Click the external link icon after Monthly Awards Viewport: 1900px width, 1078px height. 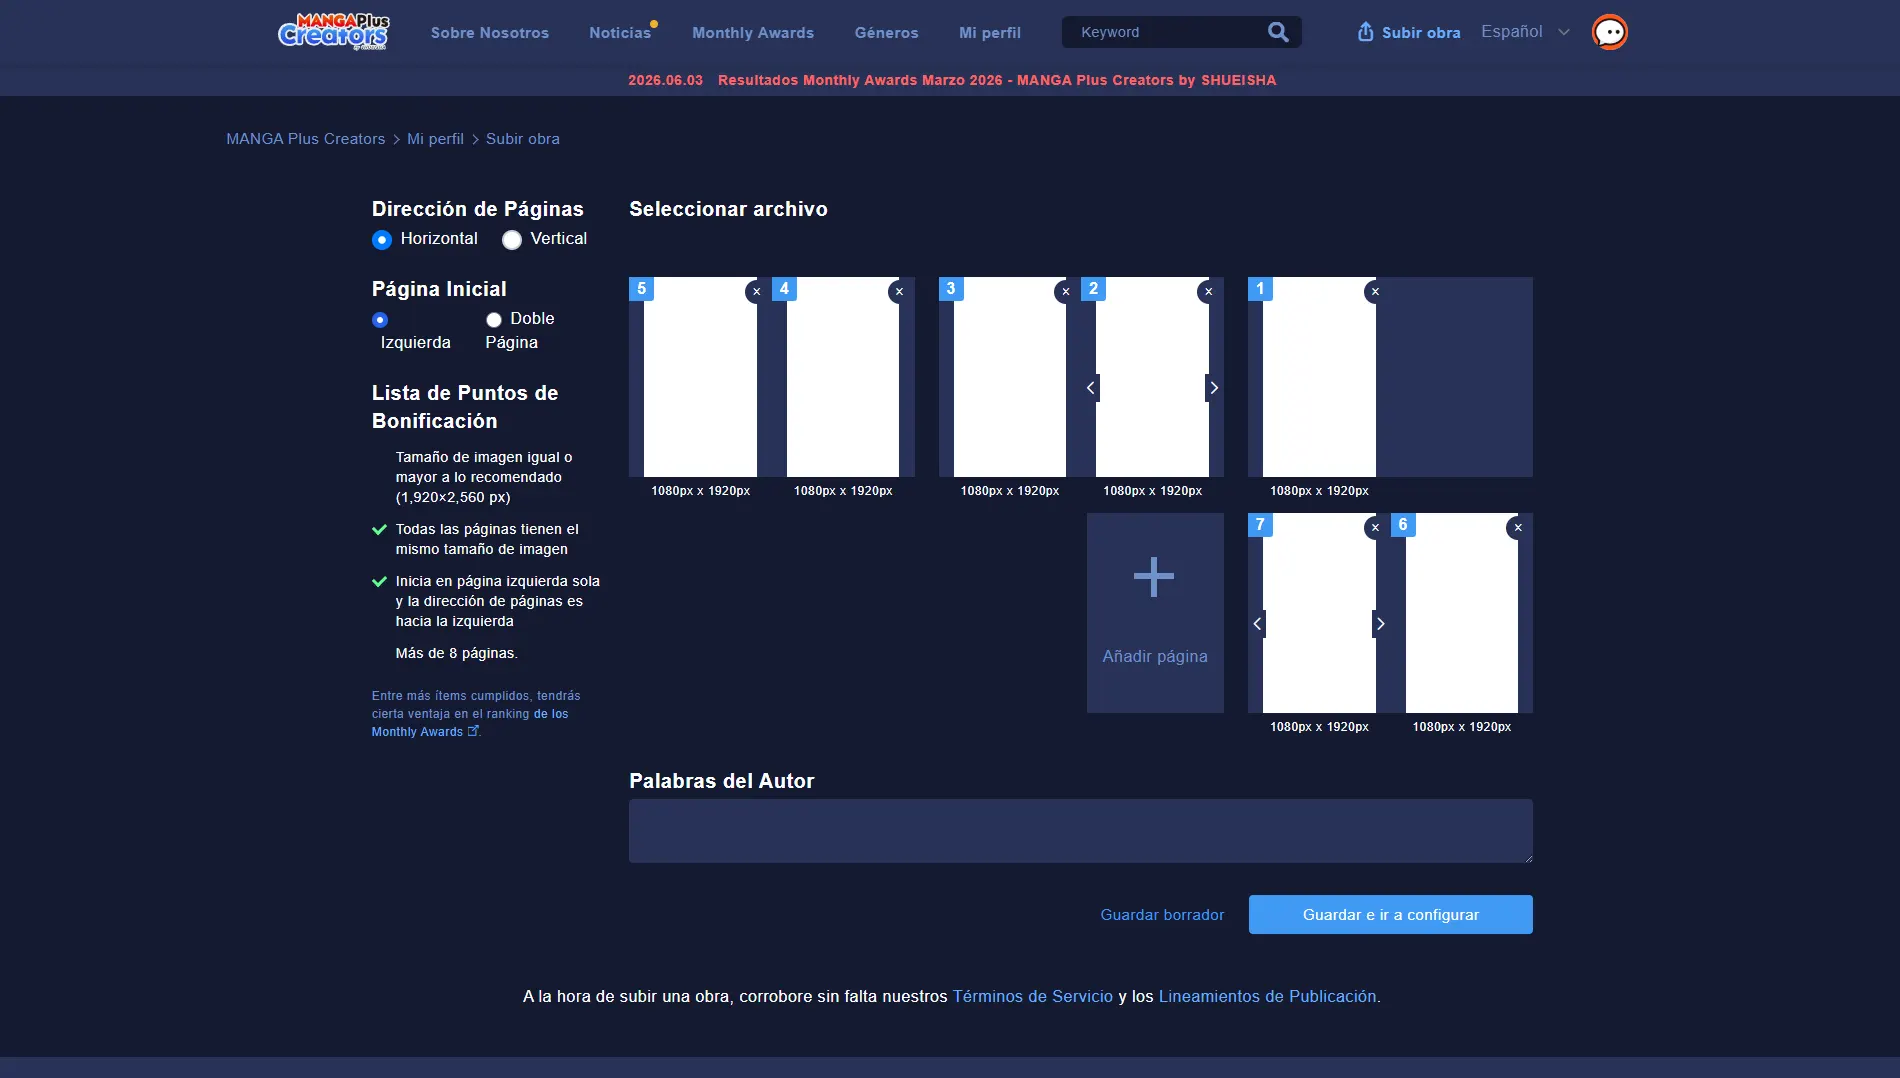click(474, 731)
